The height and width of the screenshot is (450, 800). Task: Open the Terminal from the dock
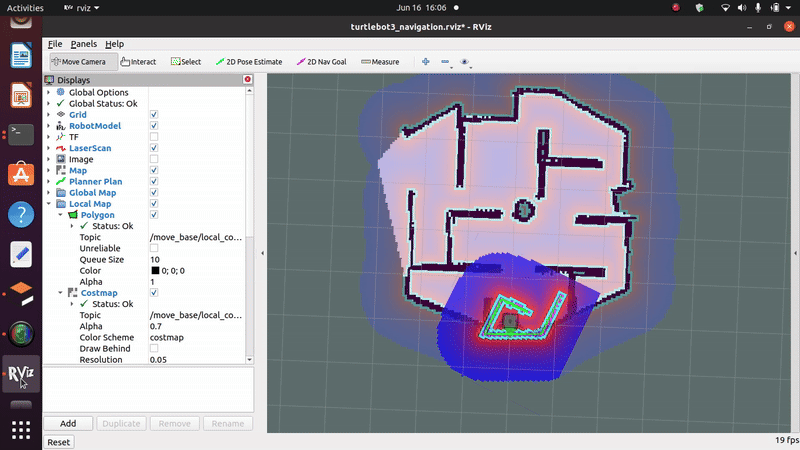coord(21,135)
